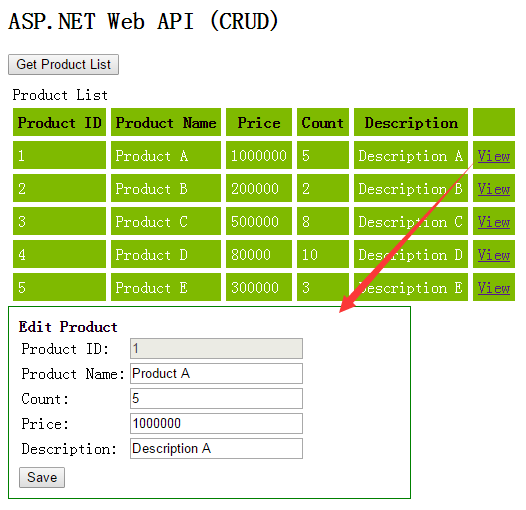Select the cell 'Product B'

166,188
